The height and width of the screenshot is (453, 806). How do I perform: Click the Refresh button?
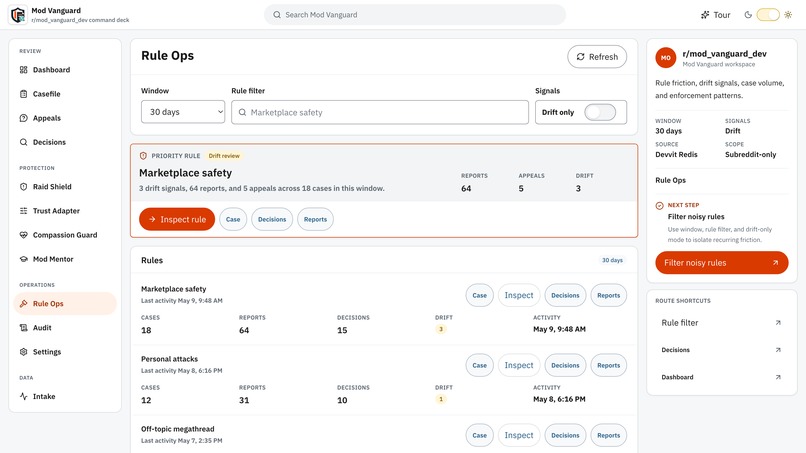point(597,57)
